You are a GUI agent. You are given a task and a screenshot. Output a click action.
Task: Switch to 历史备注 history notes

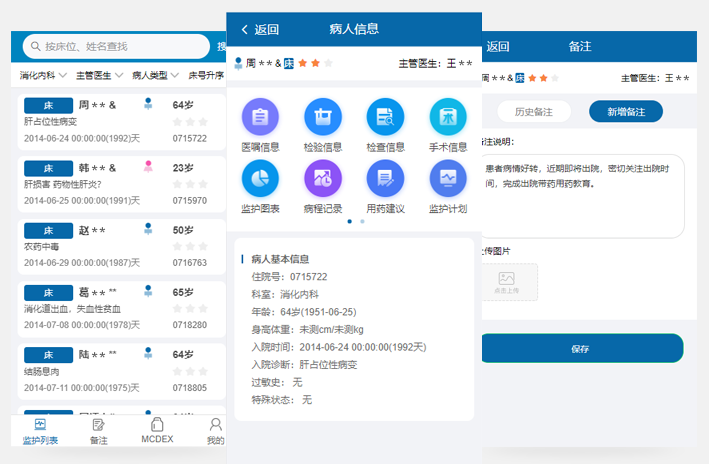[533, 112]
